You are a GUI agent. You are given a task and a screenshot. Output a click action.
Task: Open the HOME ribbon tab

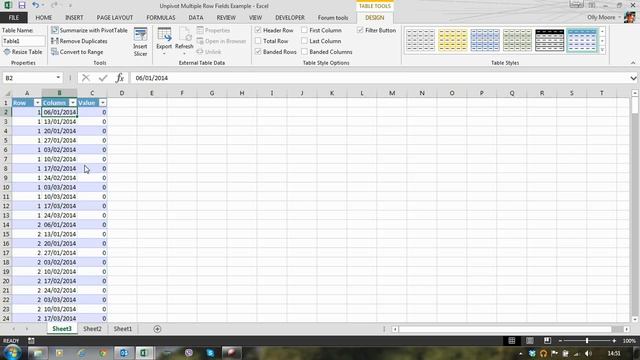[44, 18]
